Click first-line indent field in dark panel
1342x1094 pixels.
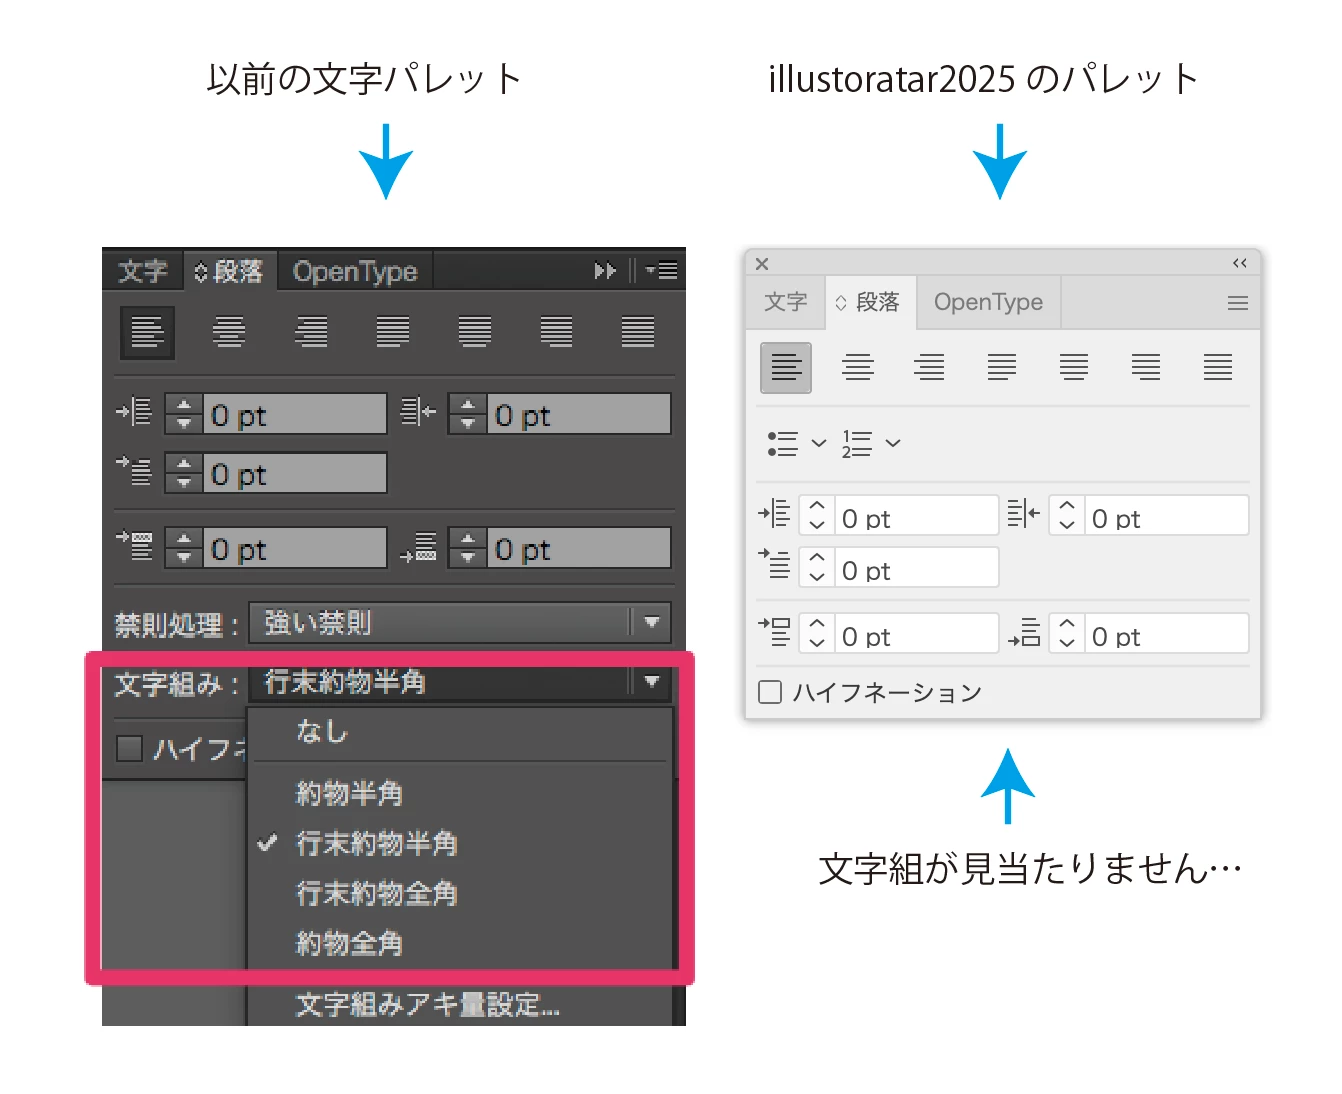pos(294,473)
